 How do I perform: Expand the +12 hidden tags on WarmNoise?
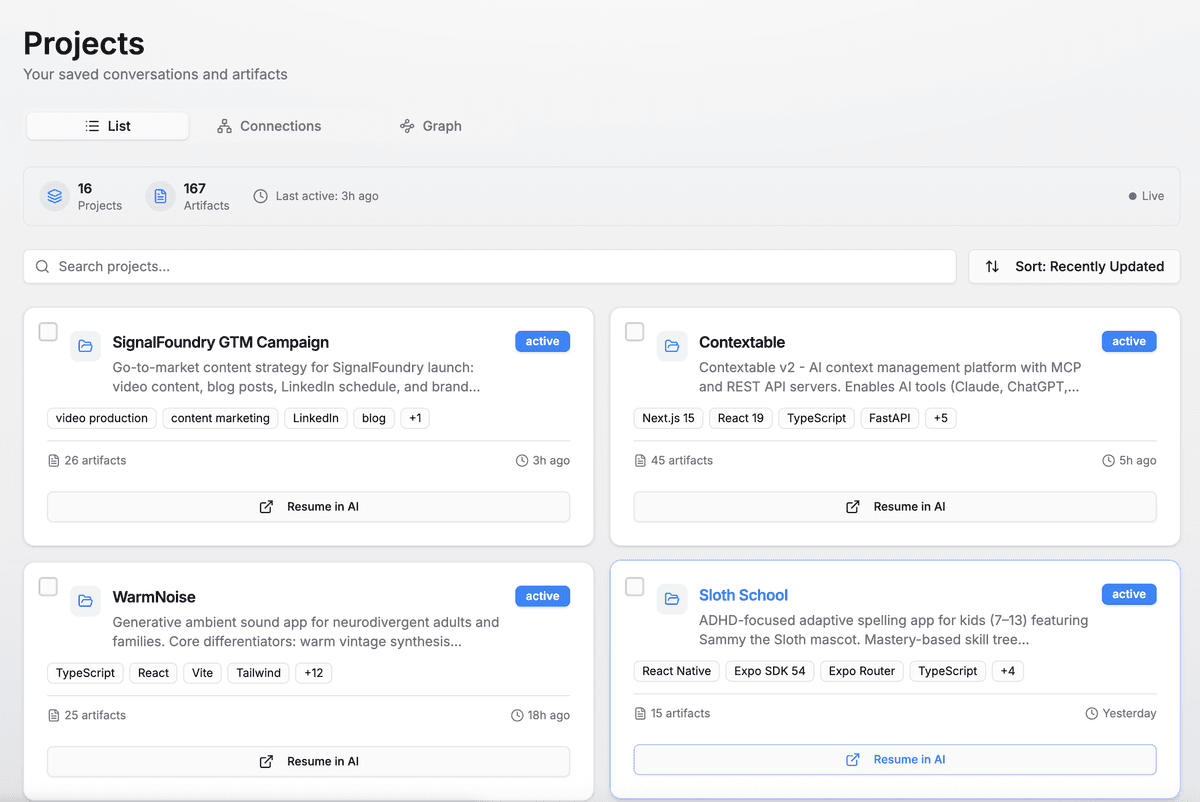pyautogui.click(x=313, y=673)
